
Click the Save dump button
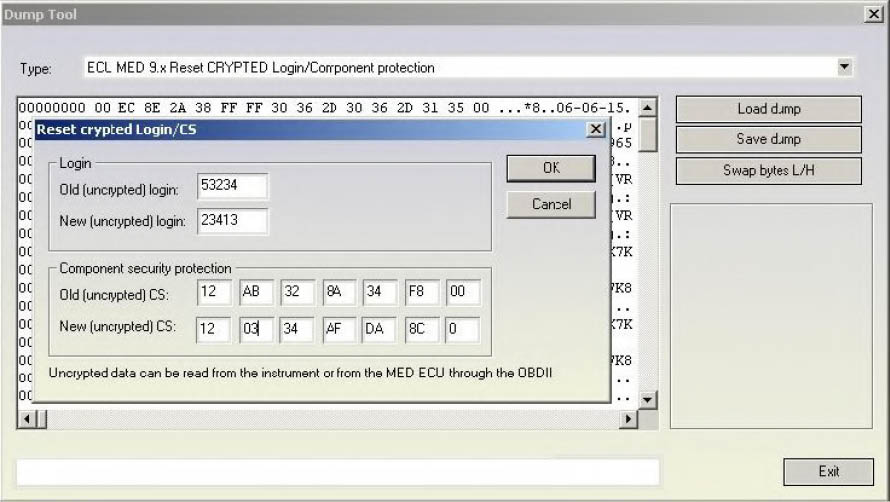coord(768,139)
